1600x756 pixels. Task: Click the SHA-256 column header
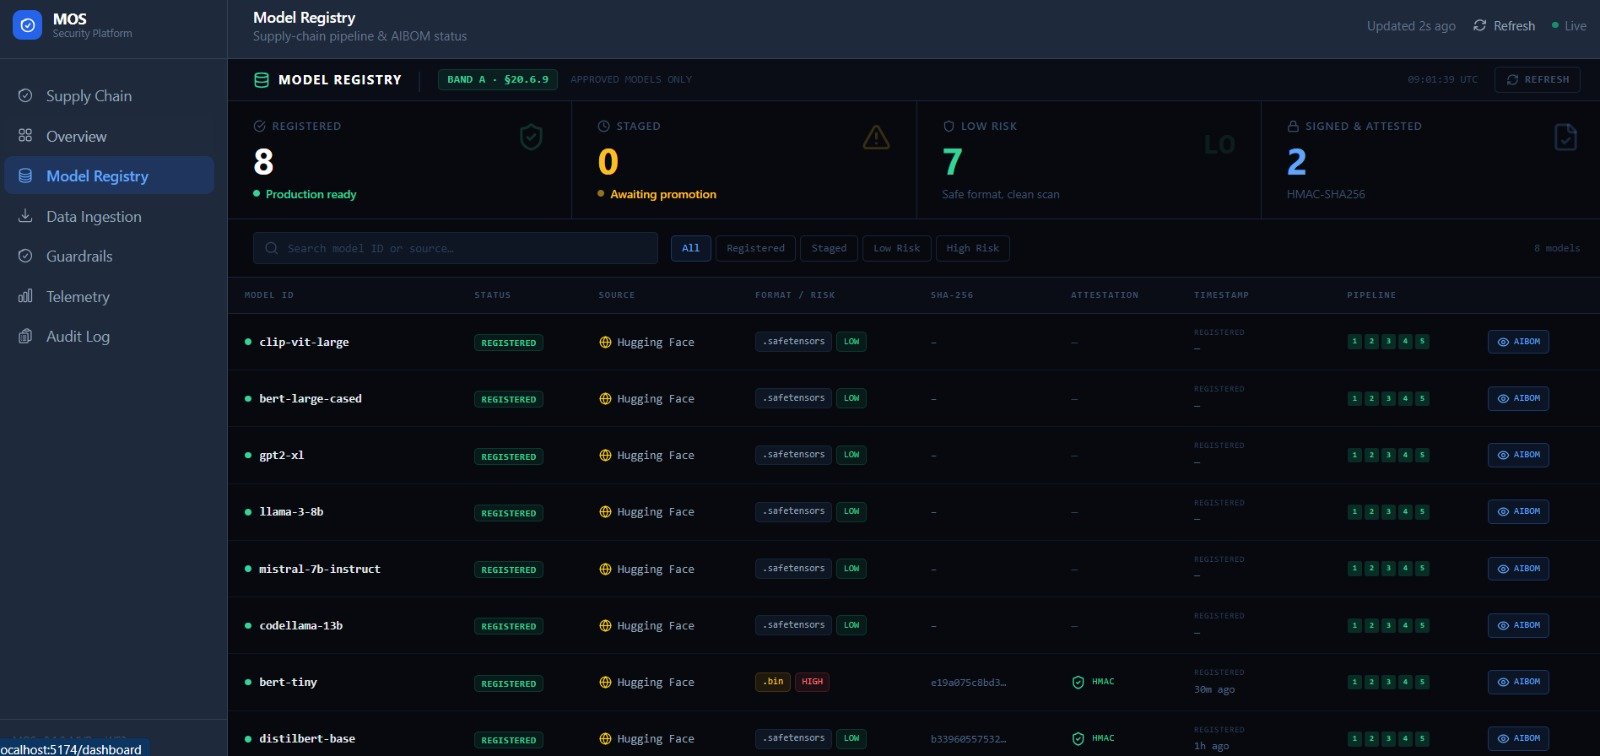point(952,295)
